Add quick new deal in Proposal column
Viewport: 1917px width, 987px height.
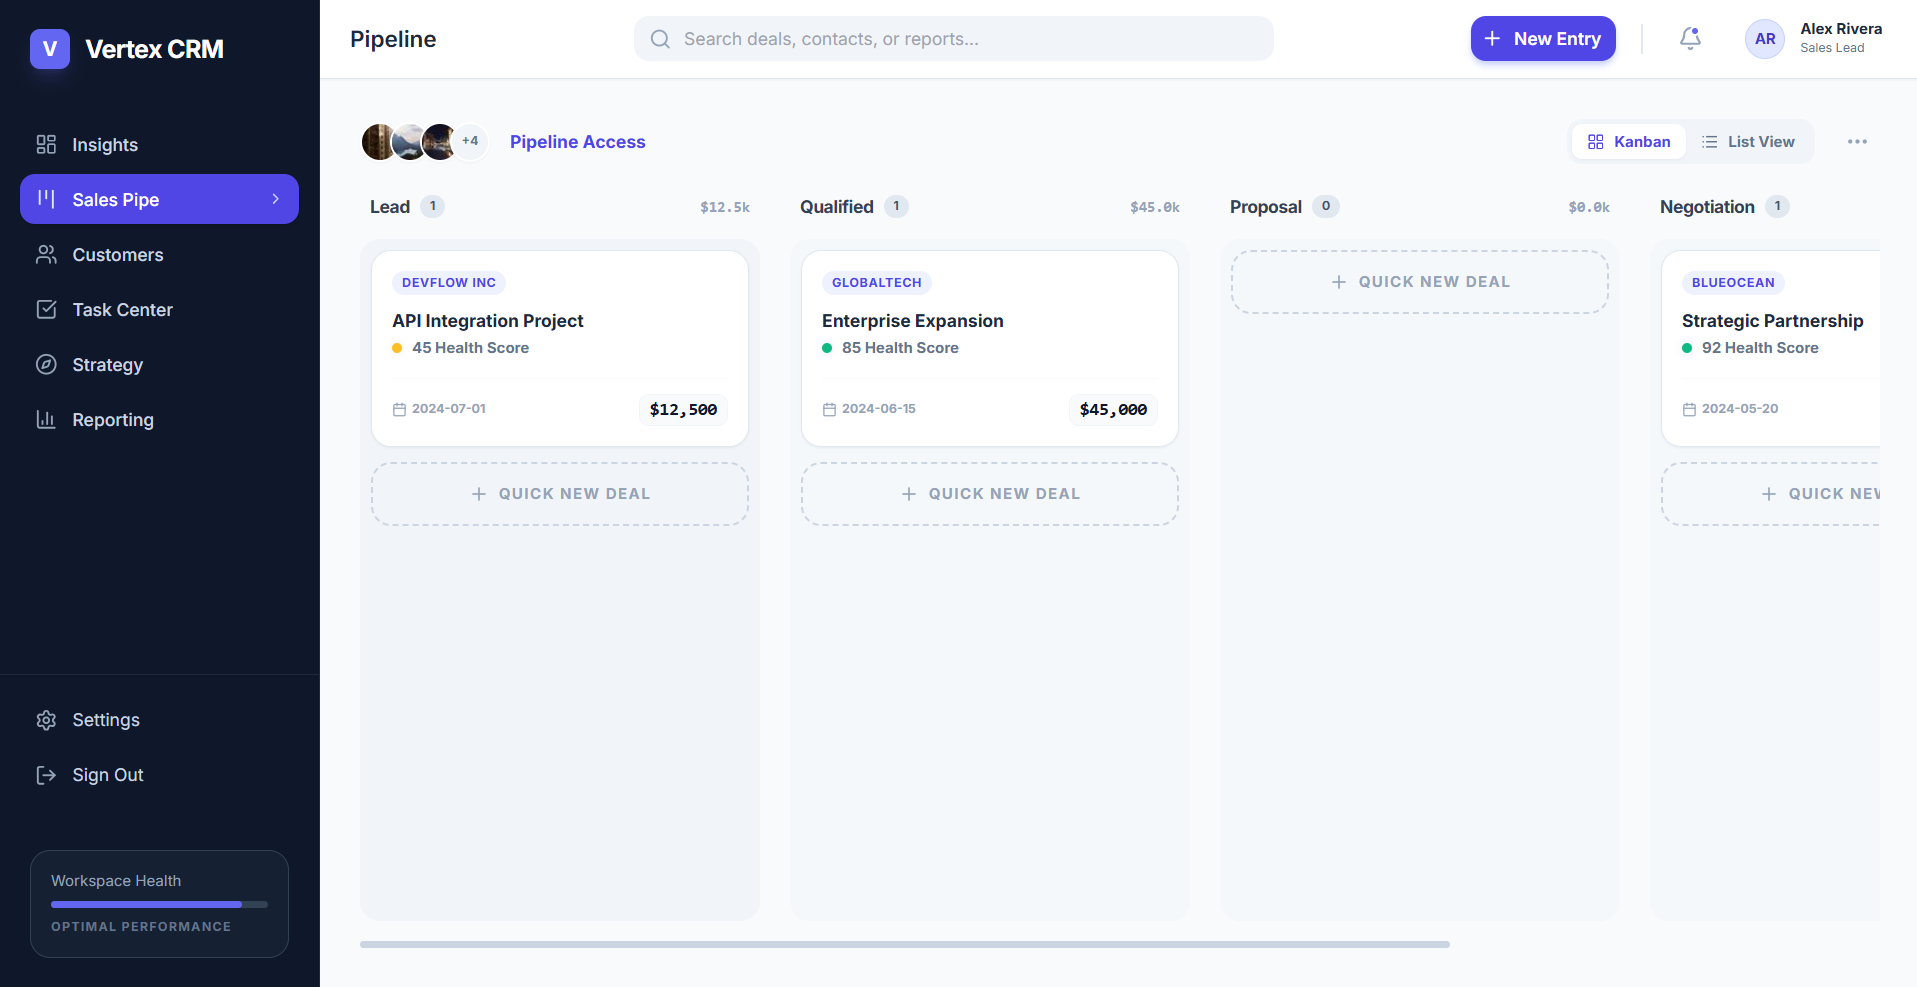[1419, 282]
